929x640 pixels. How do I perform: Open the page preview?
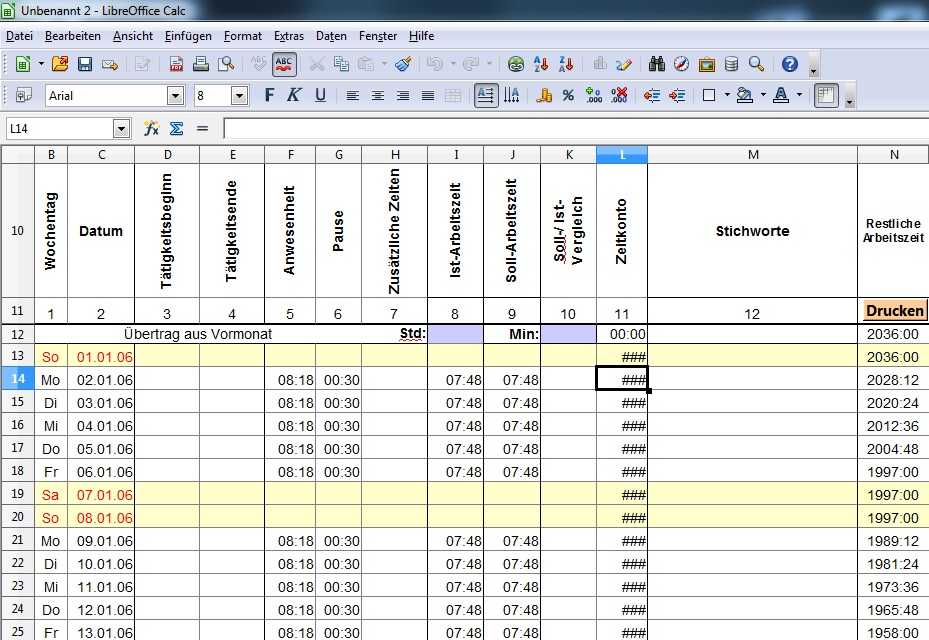(226, 64)
